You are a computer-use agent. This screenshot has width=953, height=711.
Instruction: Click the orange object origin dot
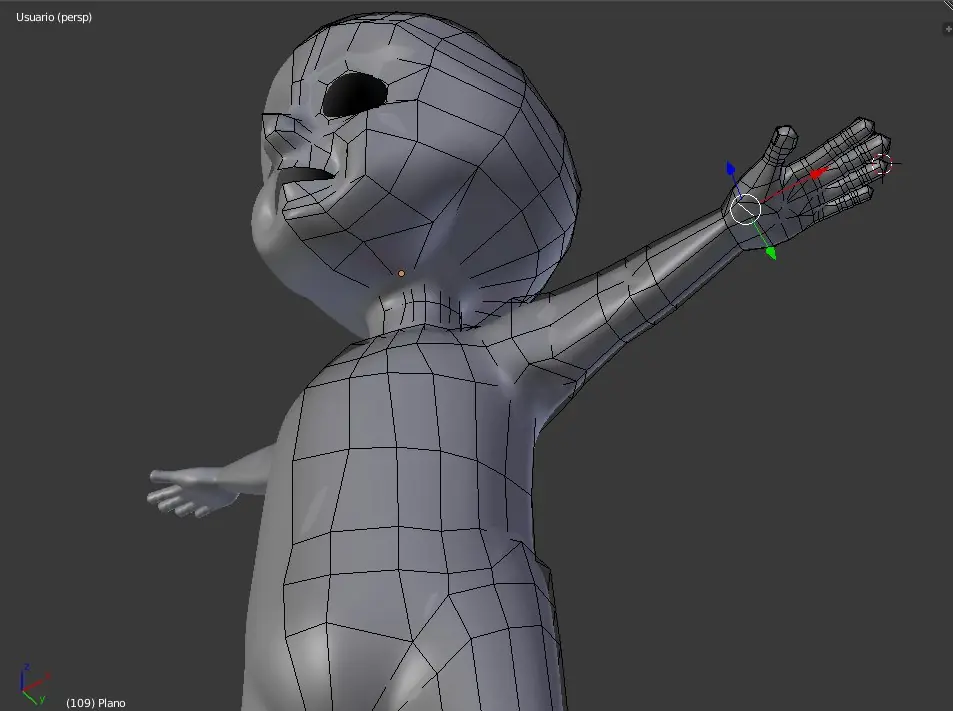[401, 273]
